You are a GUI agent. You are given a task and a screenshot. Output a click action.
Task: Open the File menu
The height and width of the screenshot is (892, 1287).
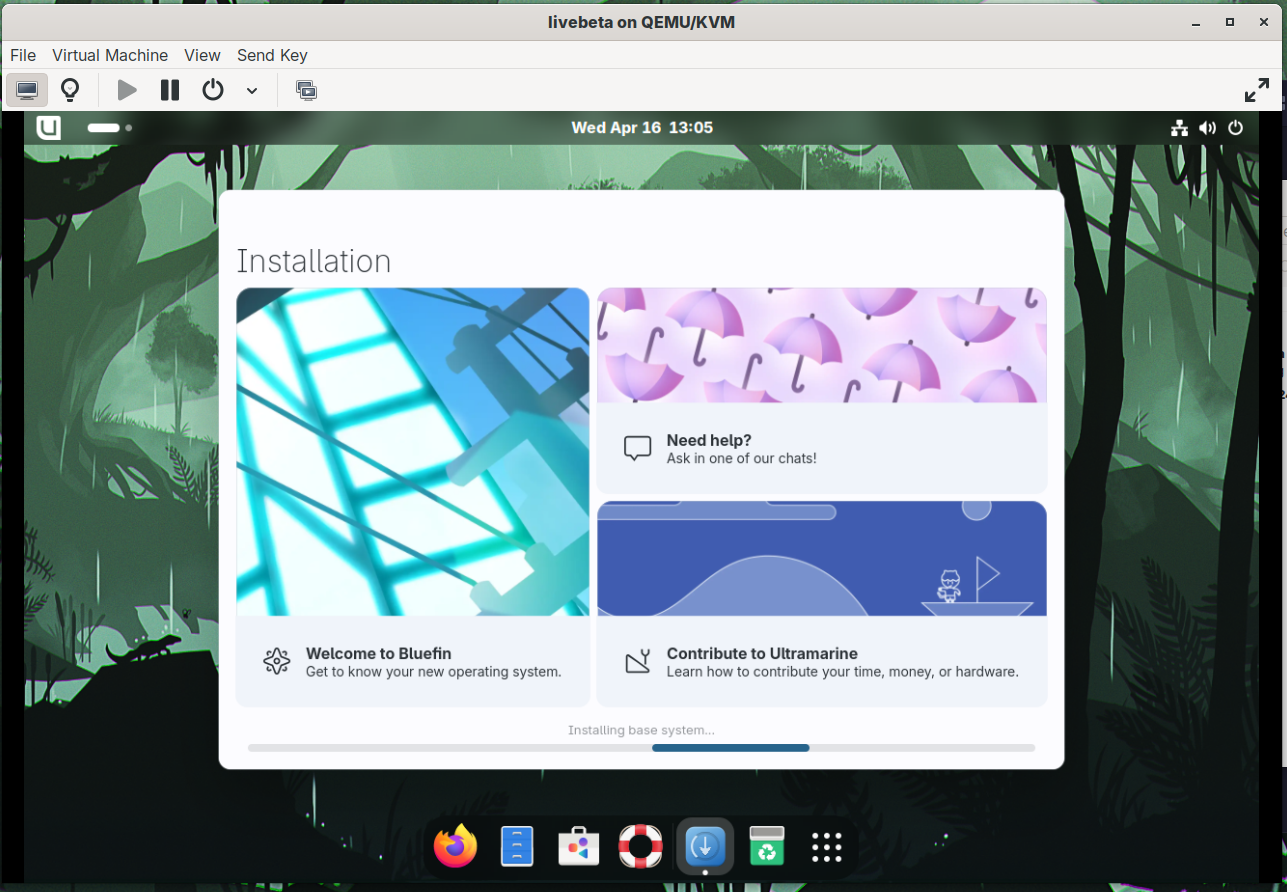pos(23,55)
